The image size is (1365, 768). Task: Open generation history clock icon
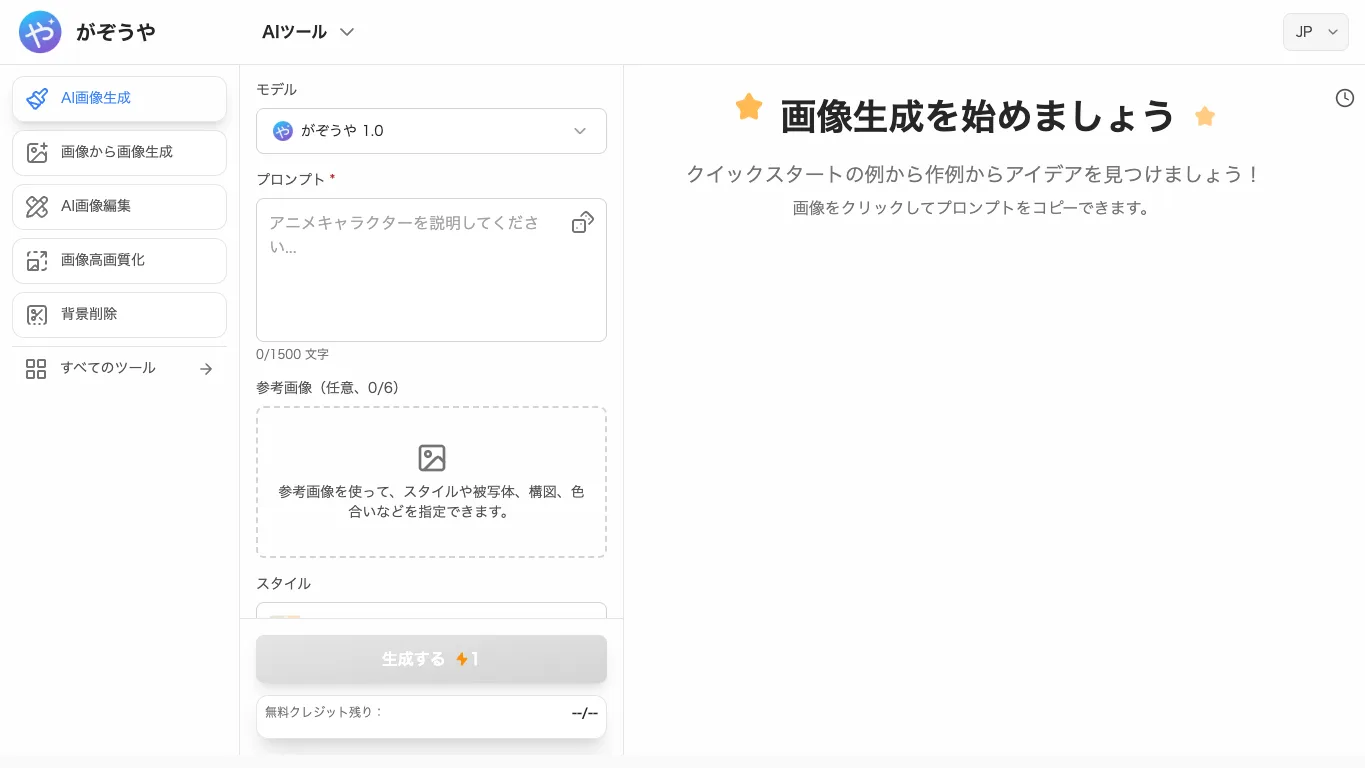(1345, 98)
